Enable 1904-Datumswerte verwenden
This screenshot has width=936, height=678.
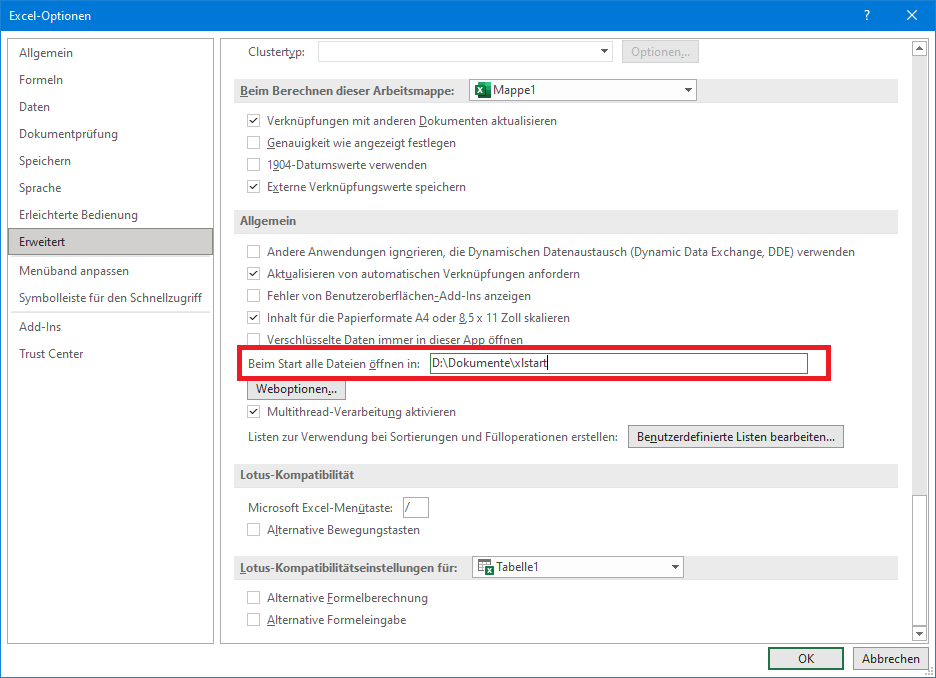click(254, 165)
